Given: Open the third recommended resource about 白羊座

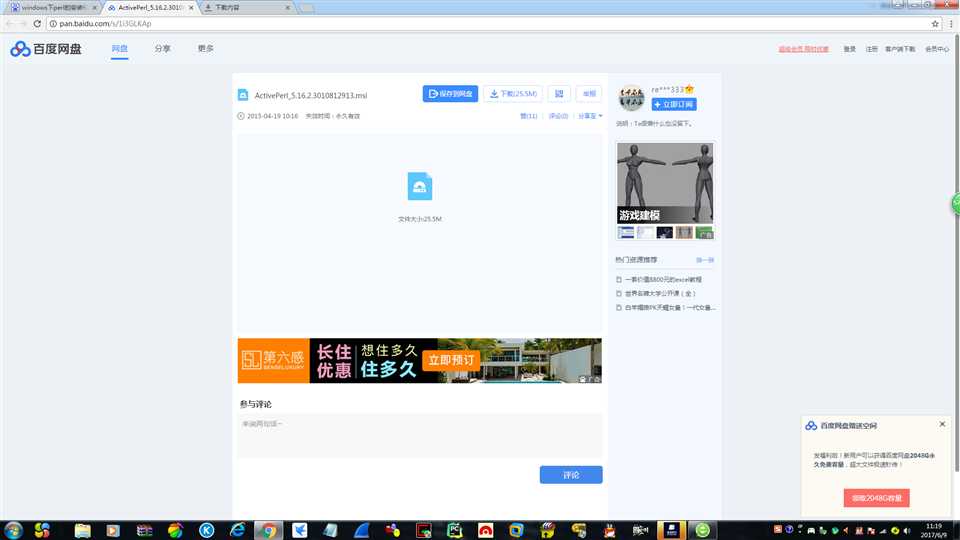Looking at the screenshot, I should 670,307.
